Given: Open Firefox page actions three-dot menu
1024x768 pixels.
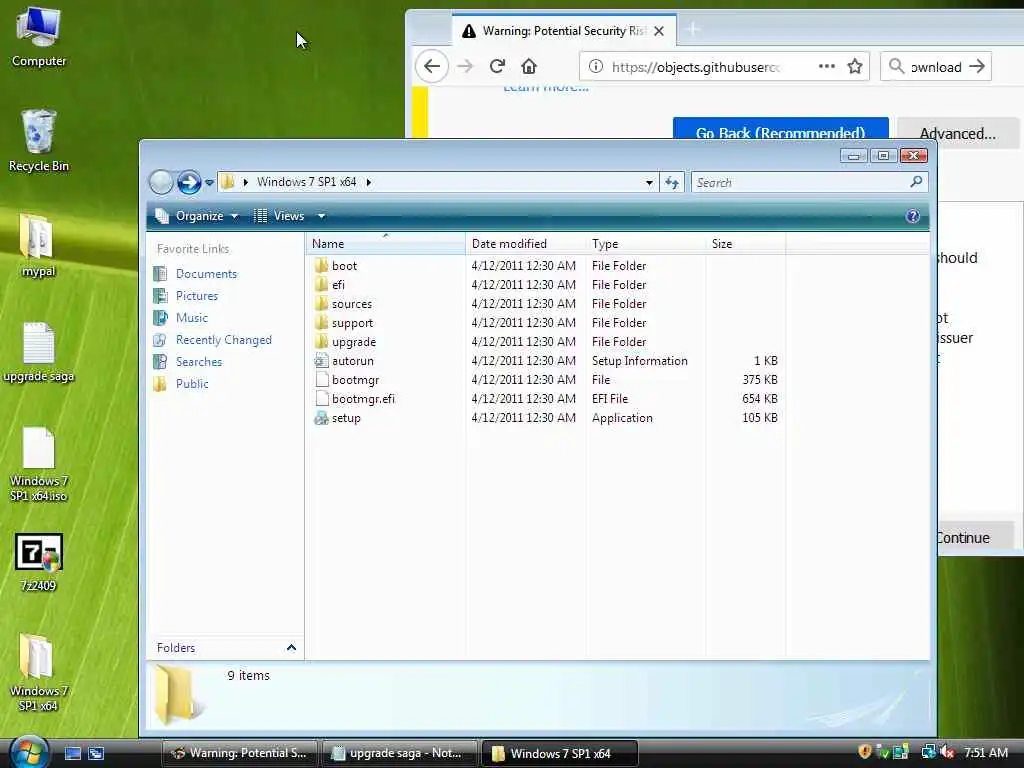Looking at the screenshot, I should (827, 66).
